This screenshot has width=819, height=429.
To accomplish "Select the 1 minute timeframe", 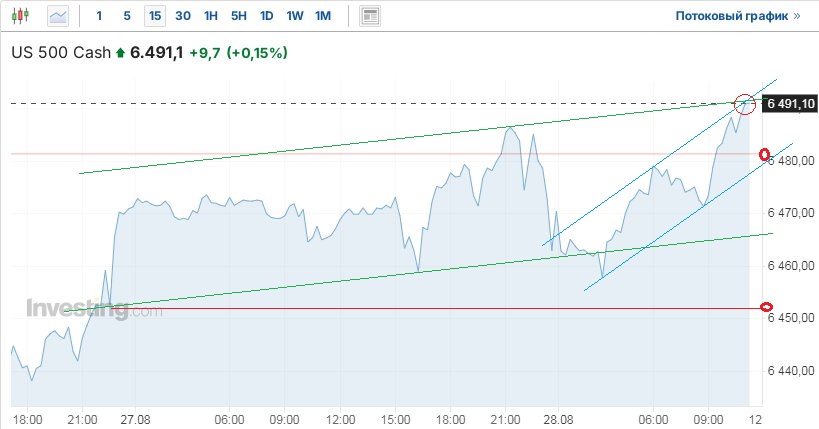I will 98,16.
